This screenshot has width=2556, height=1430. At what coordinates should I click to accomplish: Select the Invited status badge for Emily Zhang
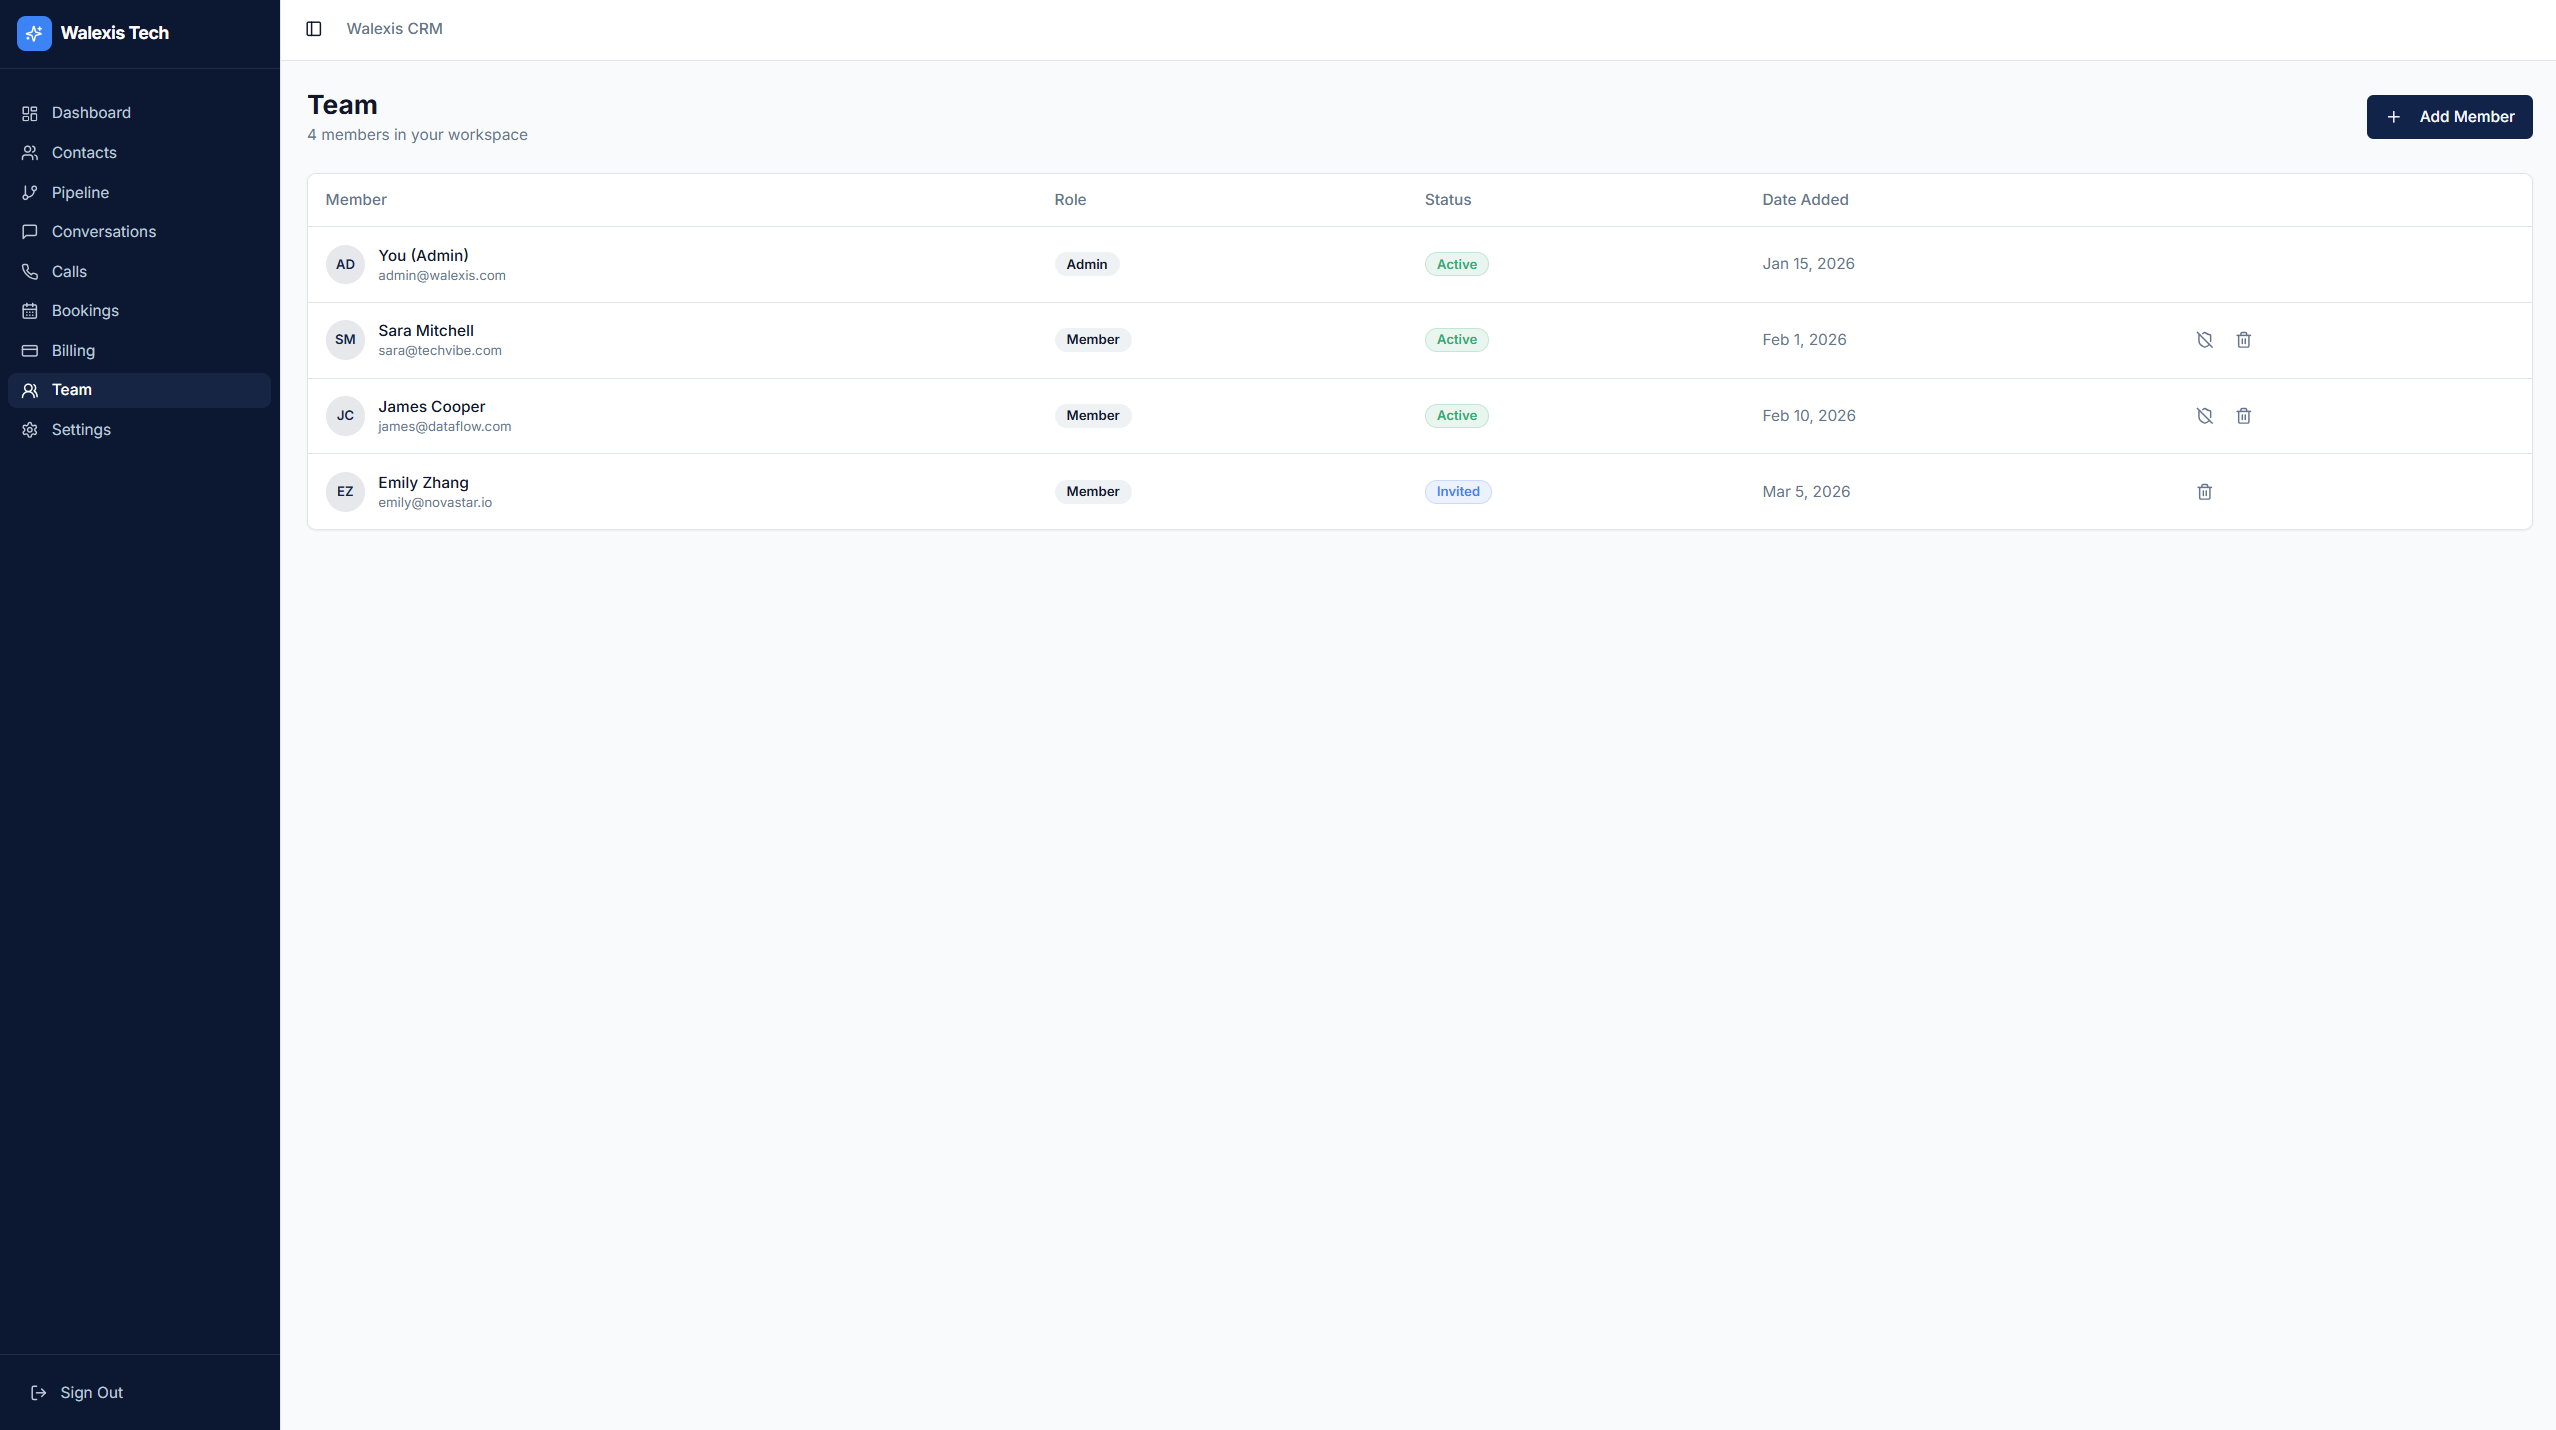point(1456,491)
